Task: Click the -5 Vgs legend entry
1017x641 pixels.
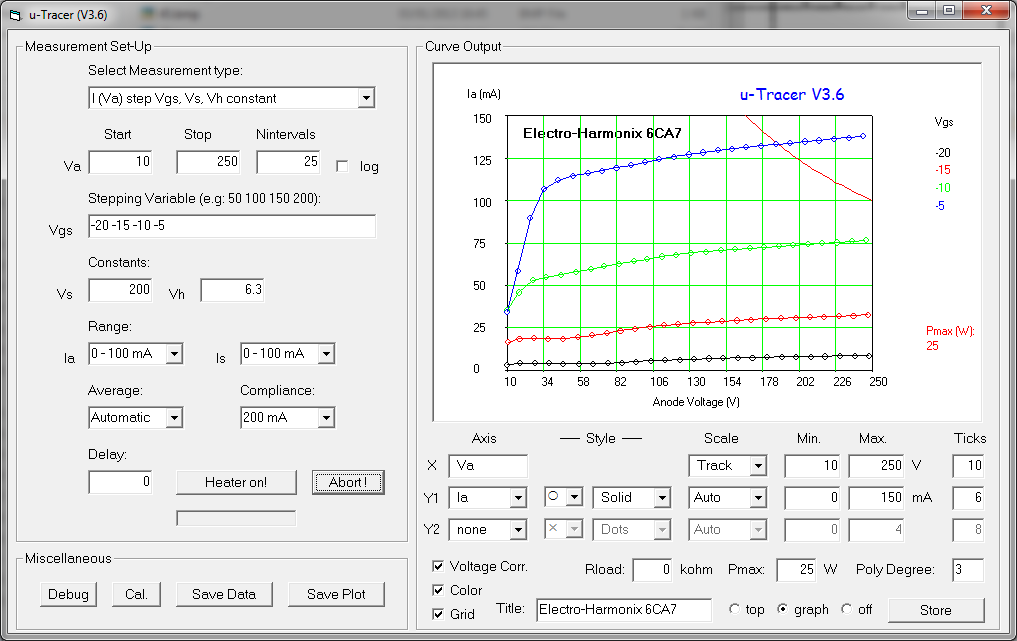Action: 940,206
